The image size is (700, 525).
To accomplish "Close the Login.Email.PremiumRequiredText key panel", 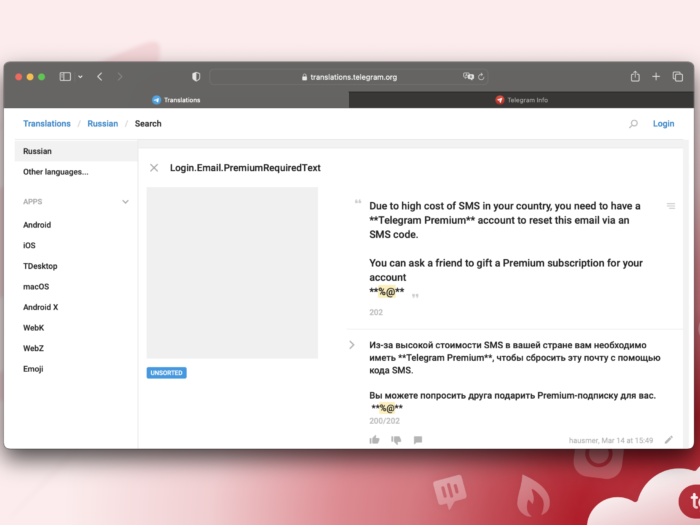I will pyautogui.click(x=154, y=168).
